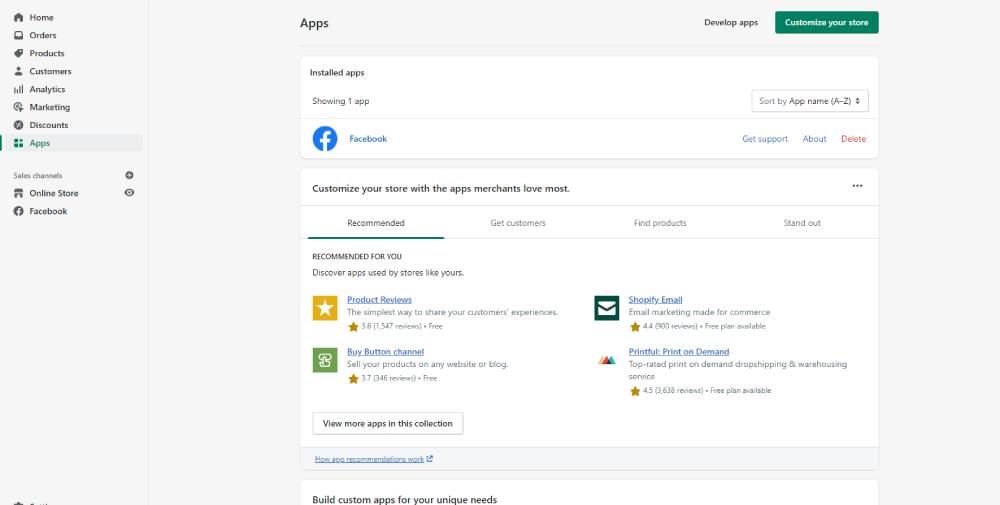Open Home from the sidebar
1000x505 pixels.
pyautogui.click(x=41, y=17)
